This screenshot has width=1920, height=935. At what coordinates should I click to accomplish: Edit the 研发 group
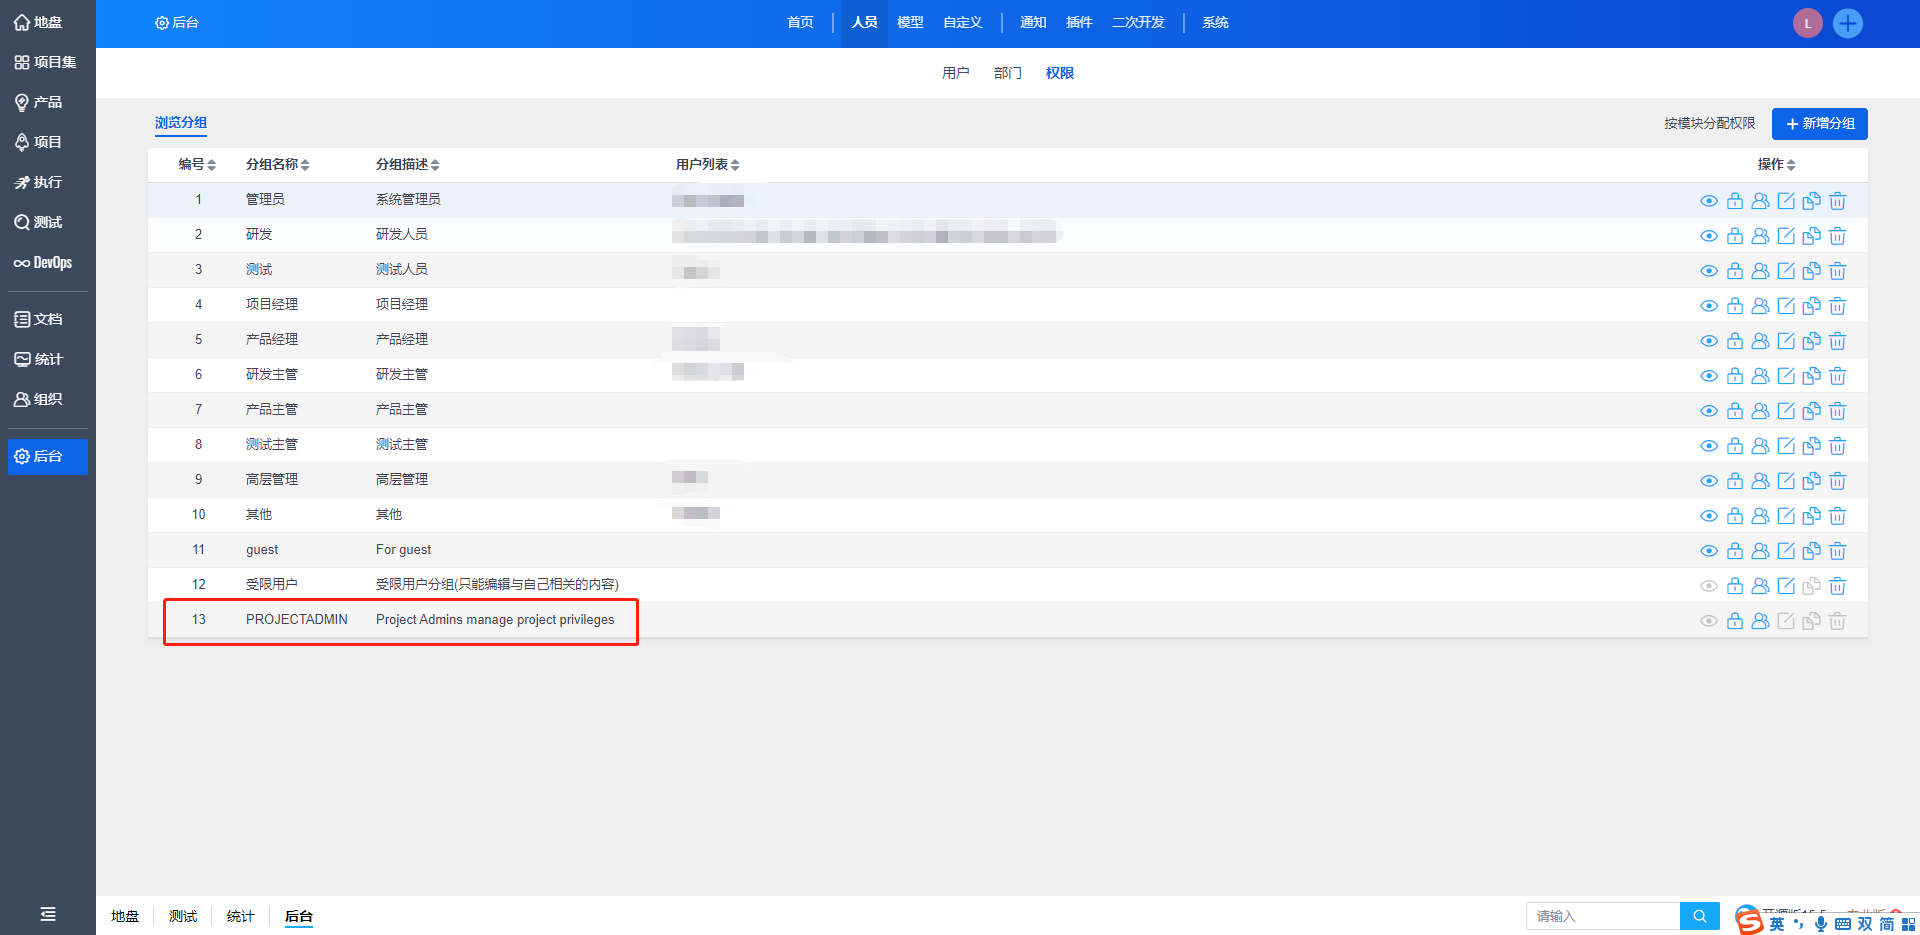point(1786,236)
